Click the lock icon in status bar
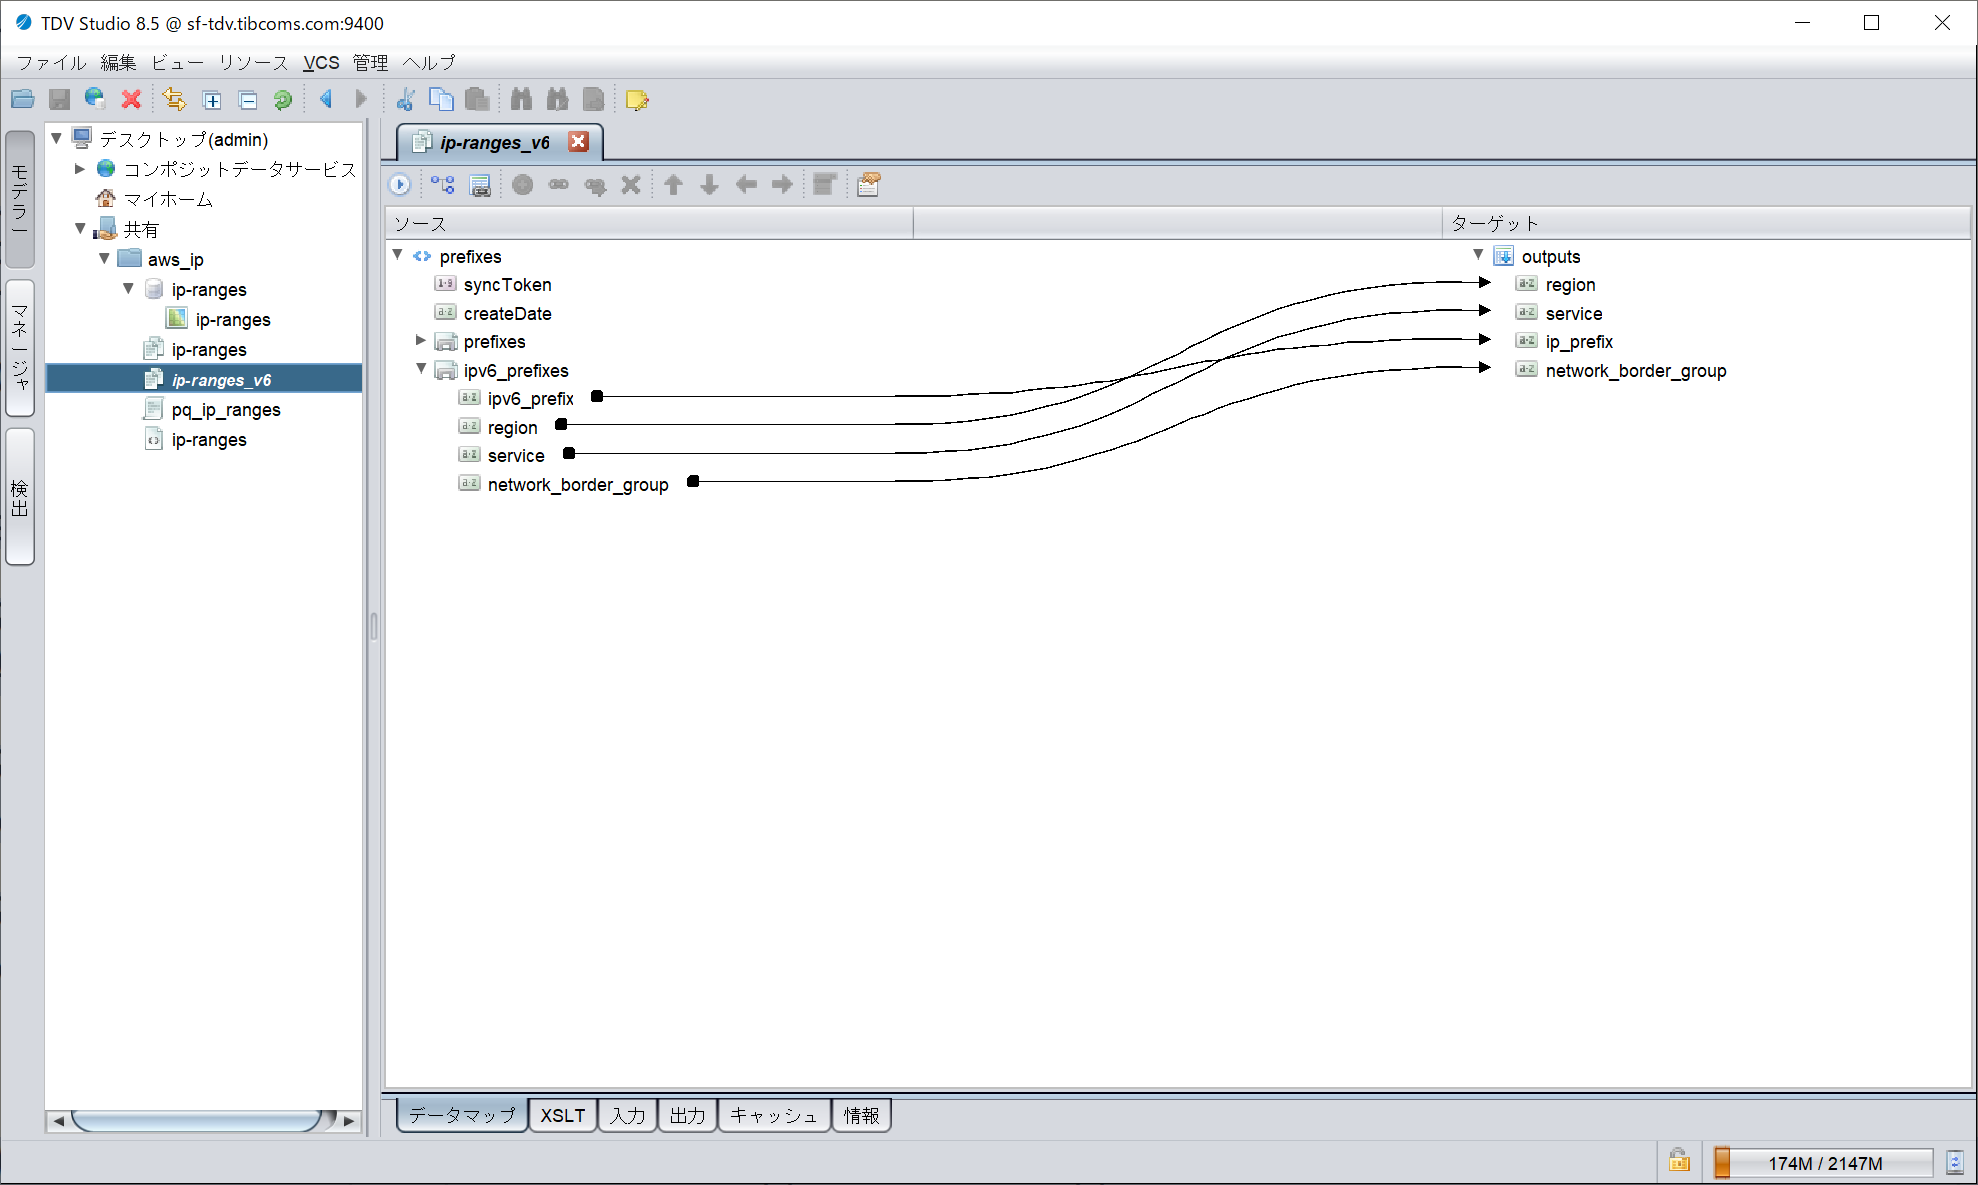1978x1185 pixels. click(x=1679, y=1161)
